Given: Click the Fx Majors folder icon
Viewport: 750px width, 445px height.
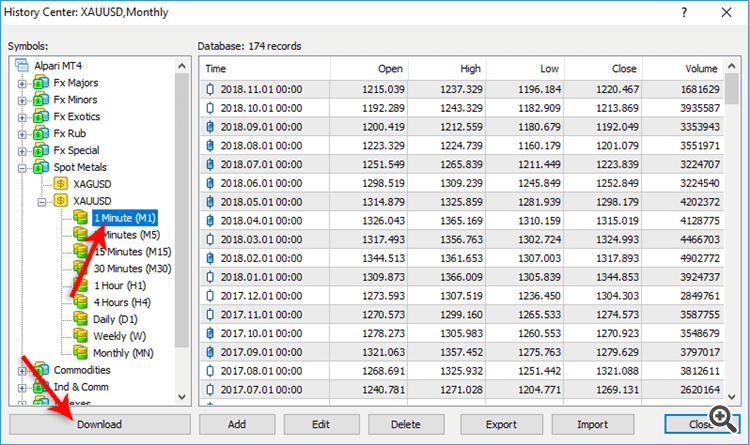Looking at the screenshot, I should click(40, 83).
